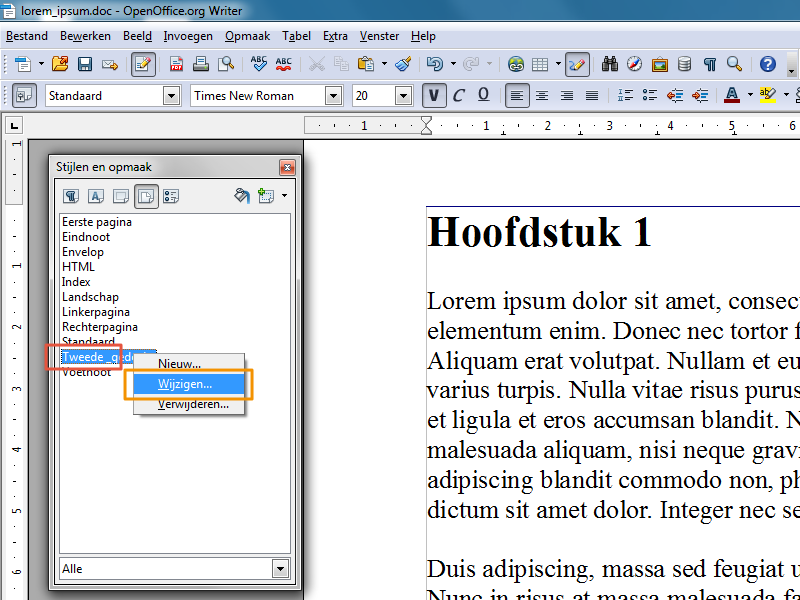The width and height of the screenshot is (800, 600).
Task: Expand Undo history dropdown arrow
Action: click(453, 64)
